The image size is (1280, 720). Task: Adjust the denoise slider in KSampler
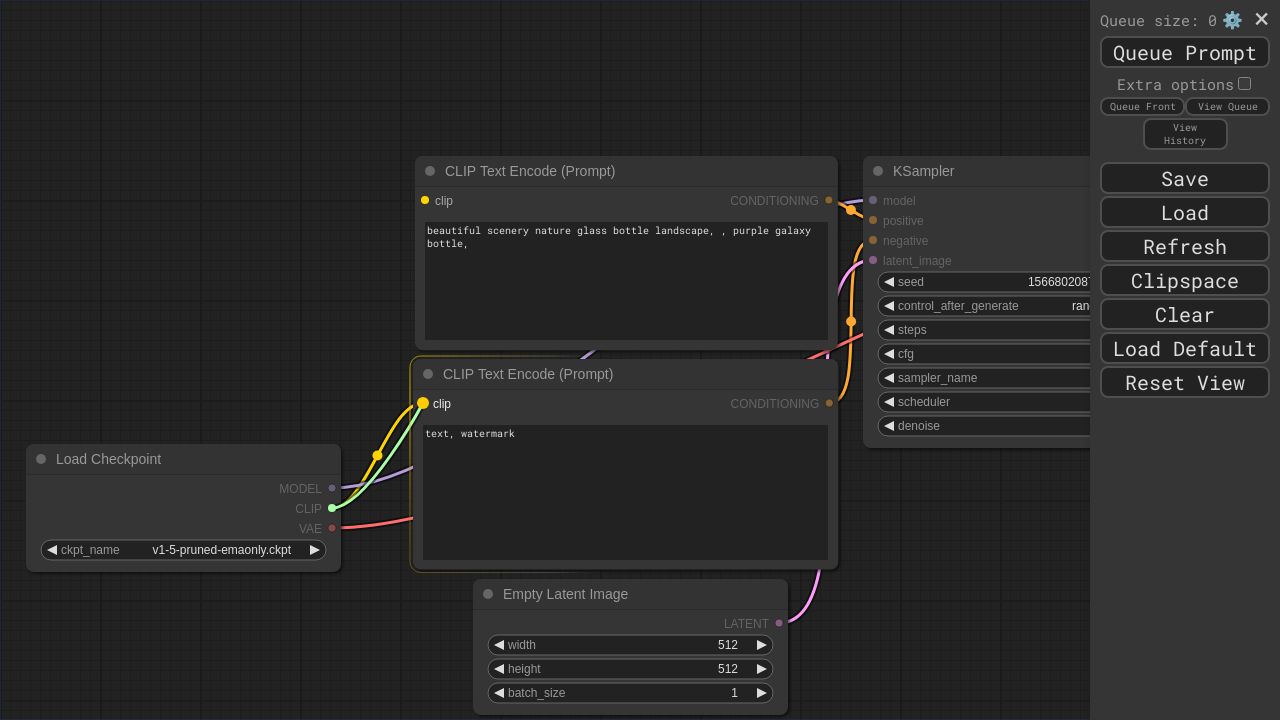[985, 426]
